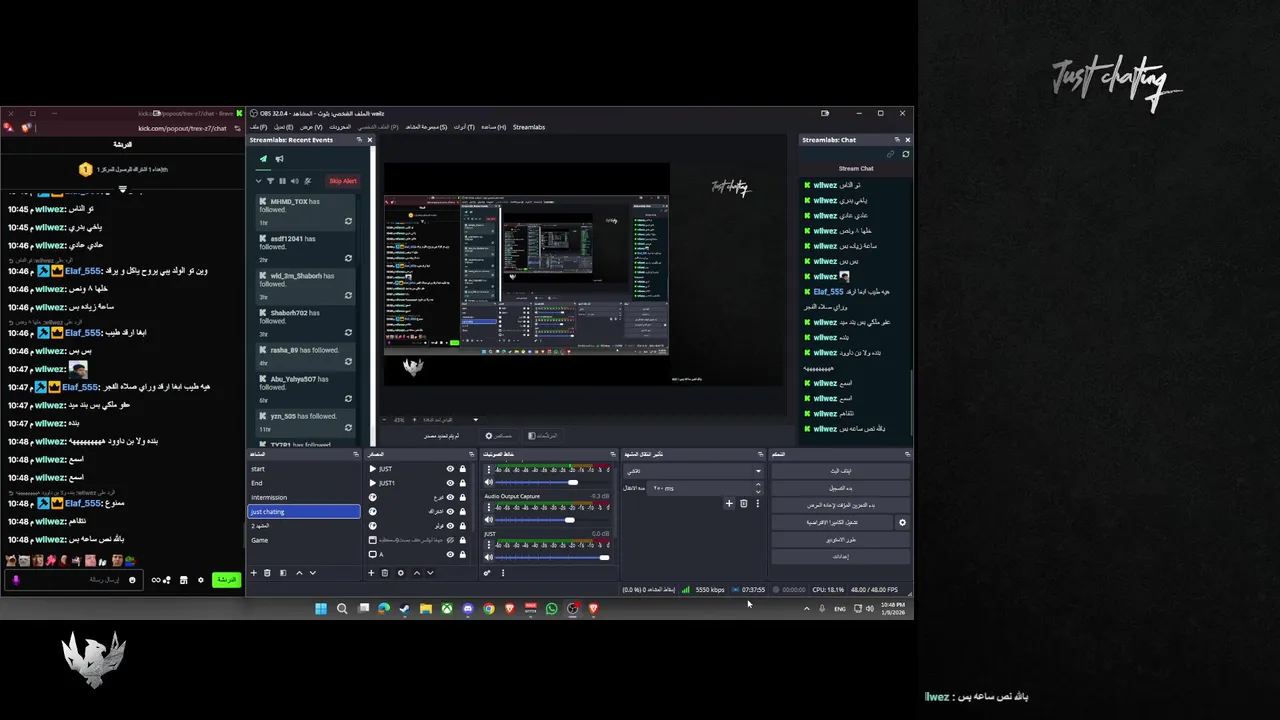Select the End scene
This screenshot has width=1280, height=720.
point(303,483)
